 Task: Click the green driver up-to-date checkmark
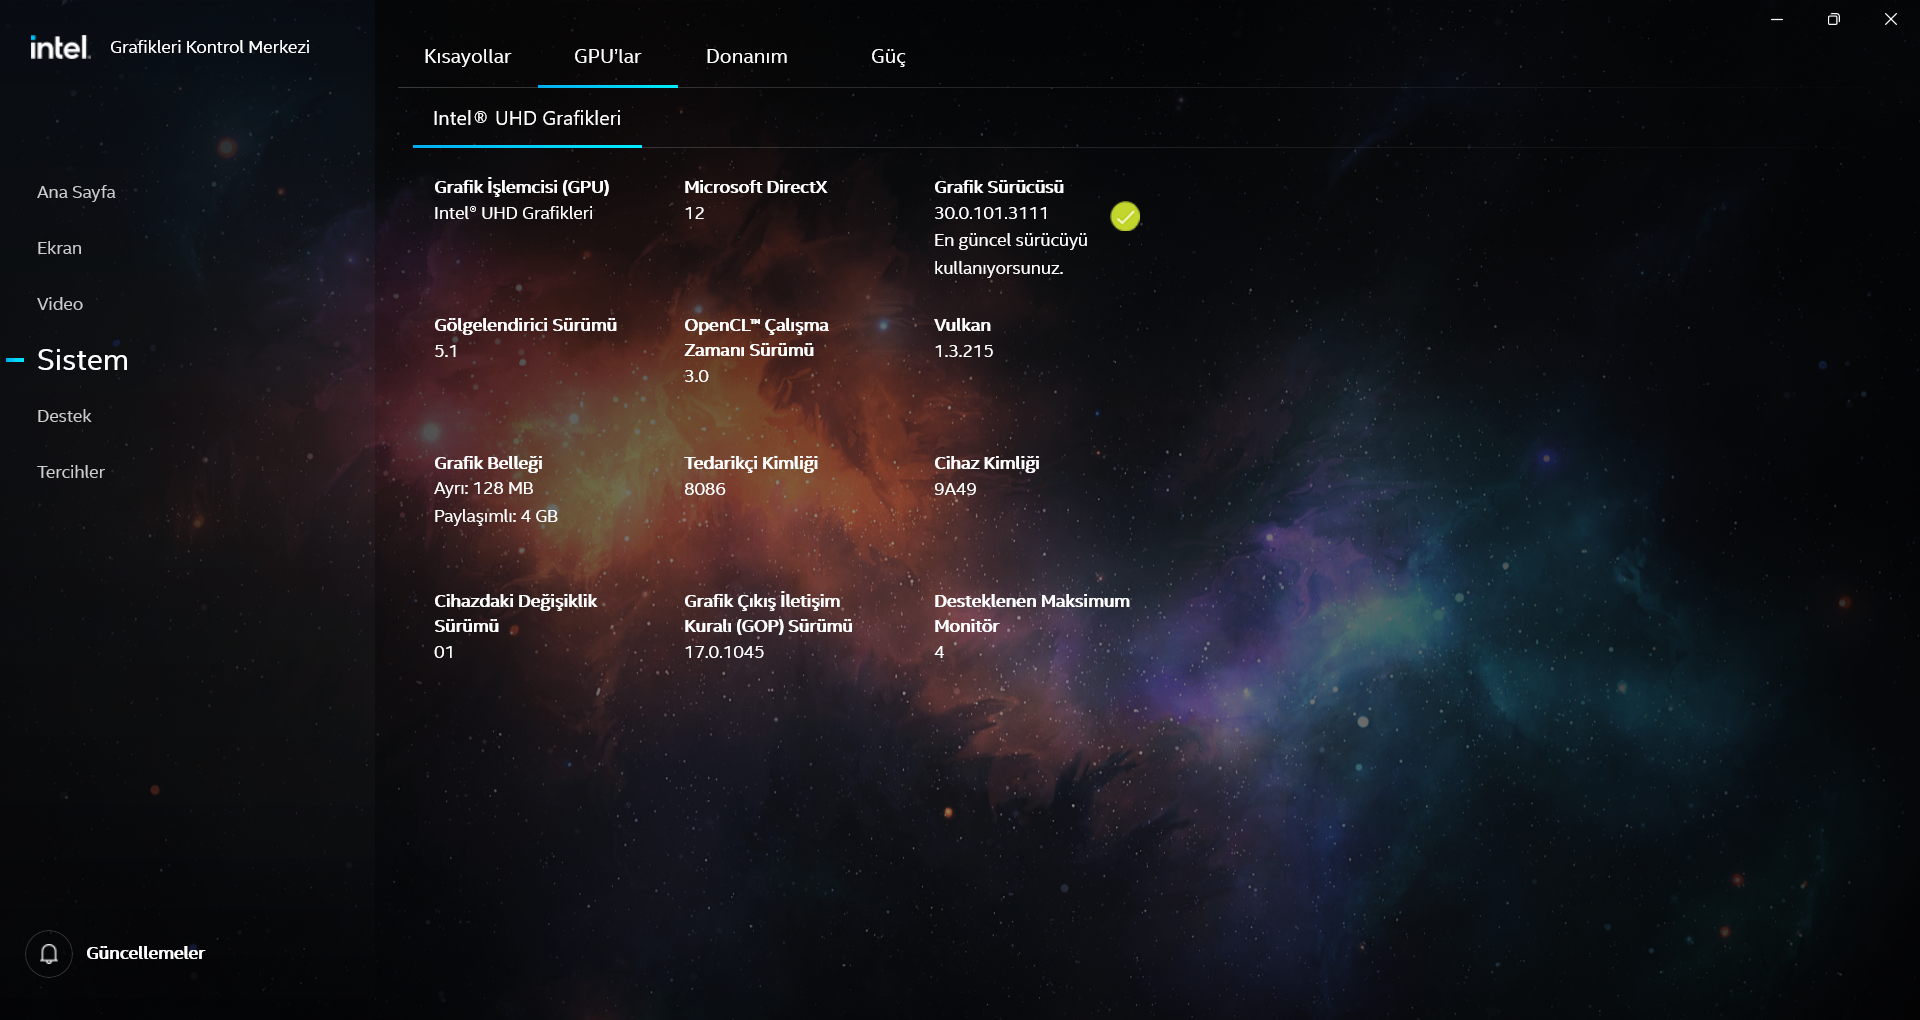tap(1125, 216)
